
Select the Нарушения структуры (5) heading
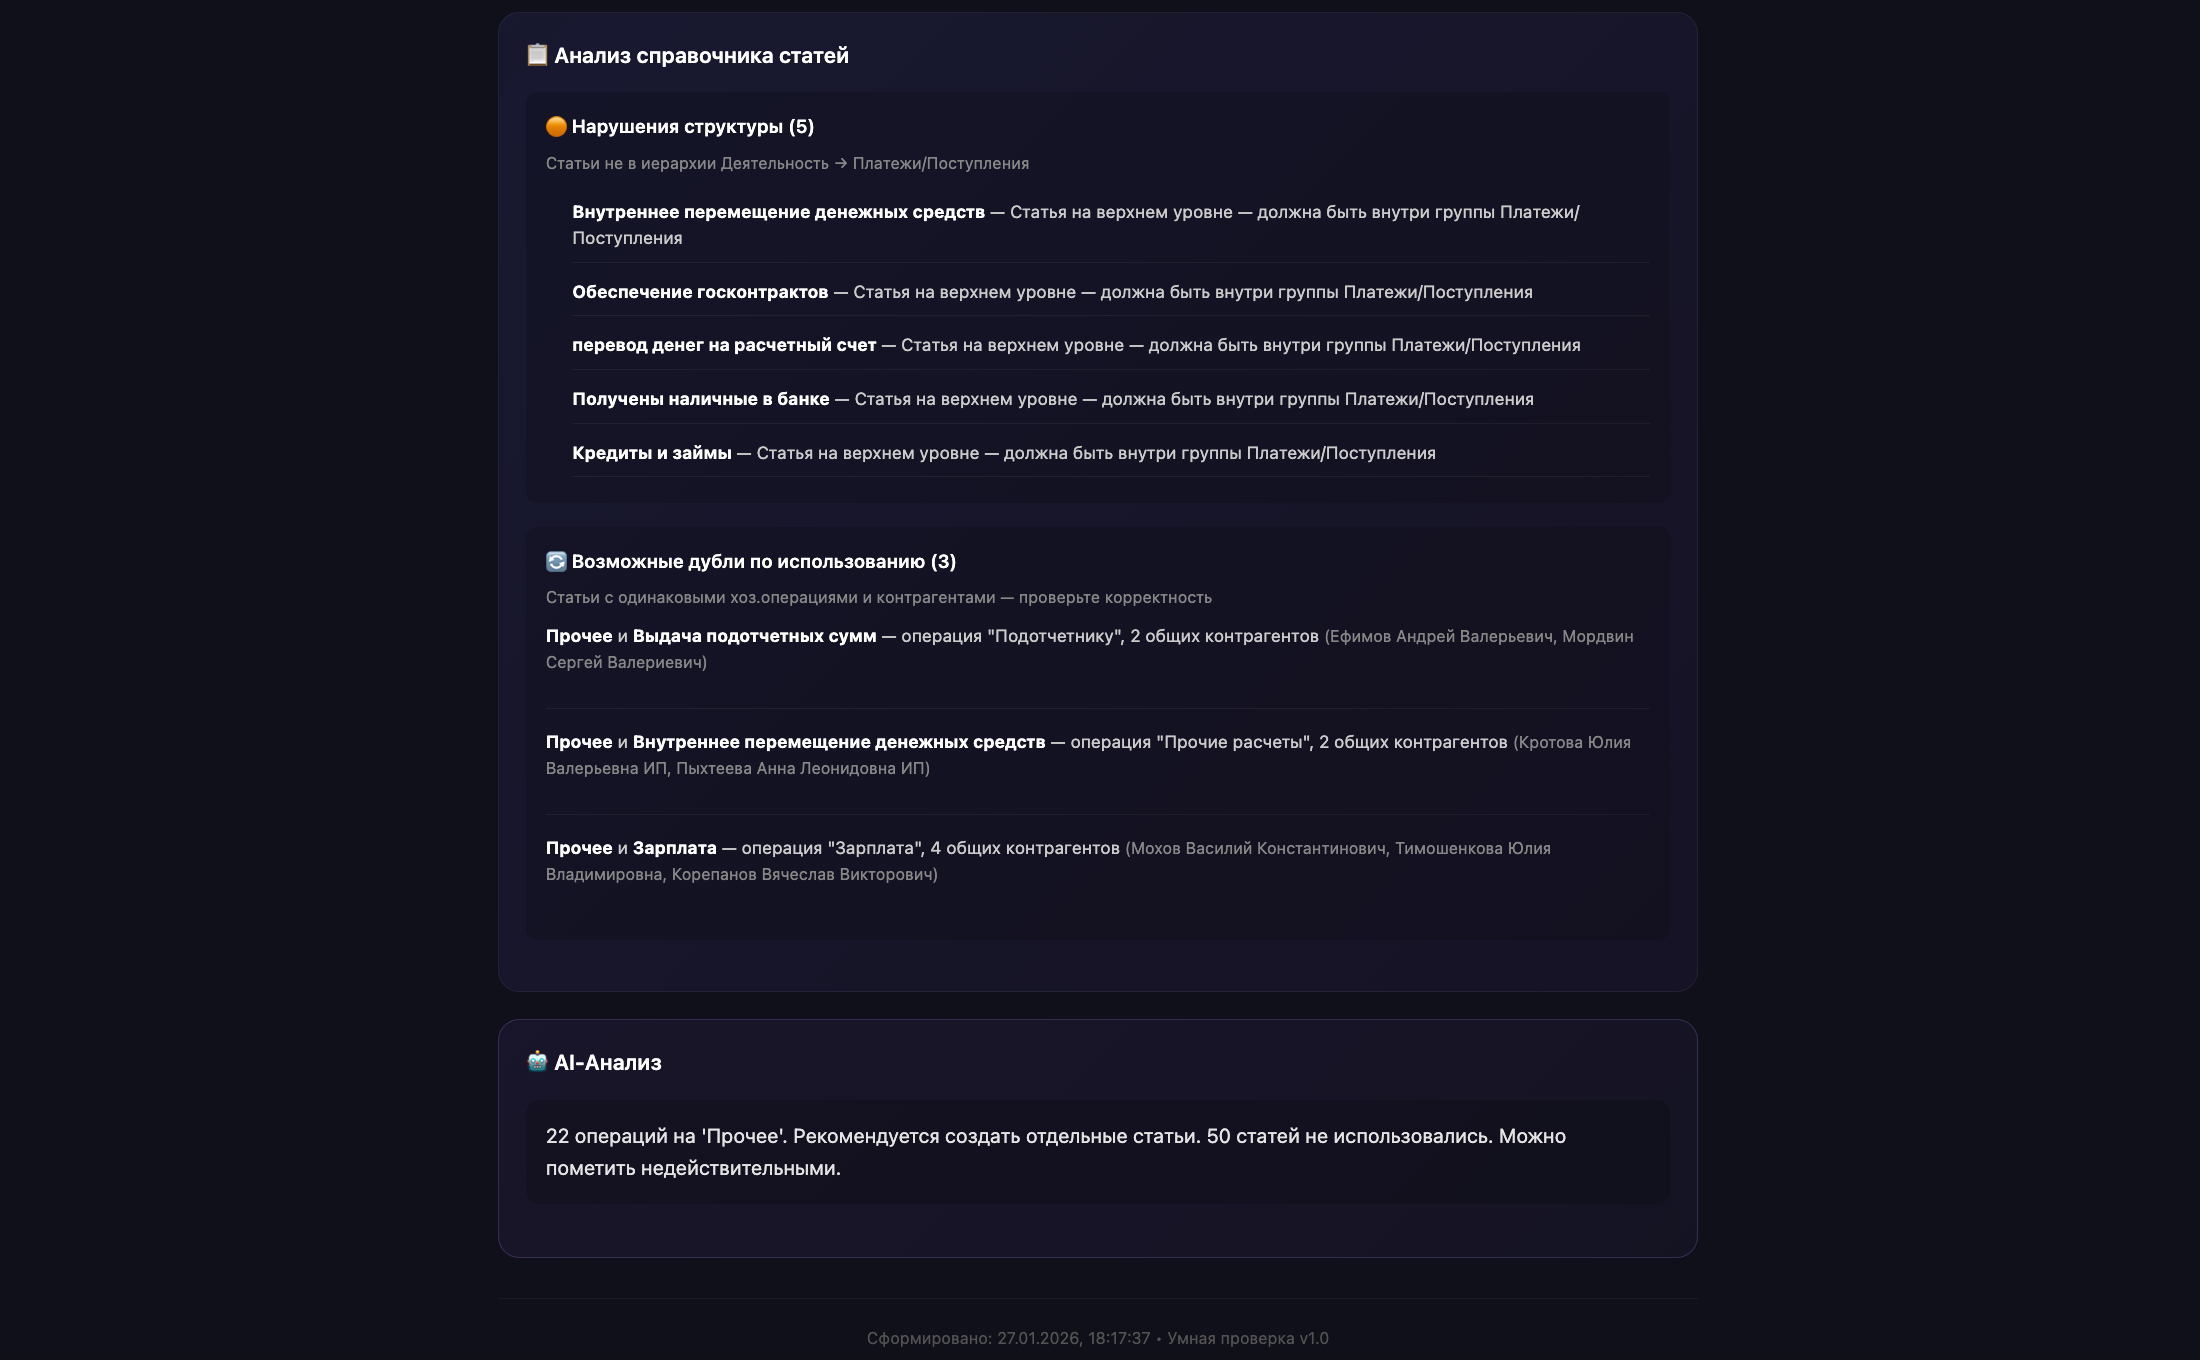[692, 127]
